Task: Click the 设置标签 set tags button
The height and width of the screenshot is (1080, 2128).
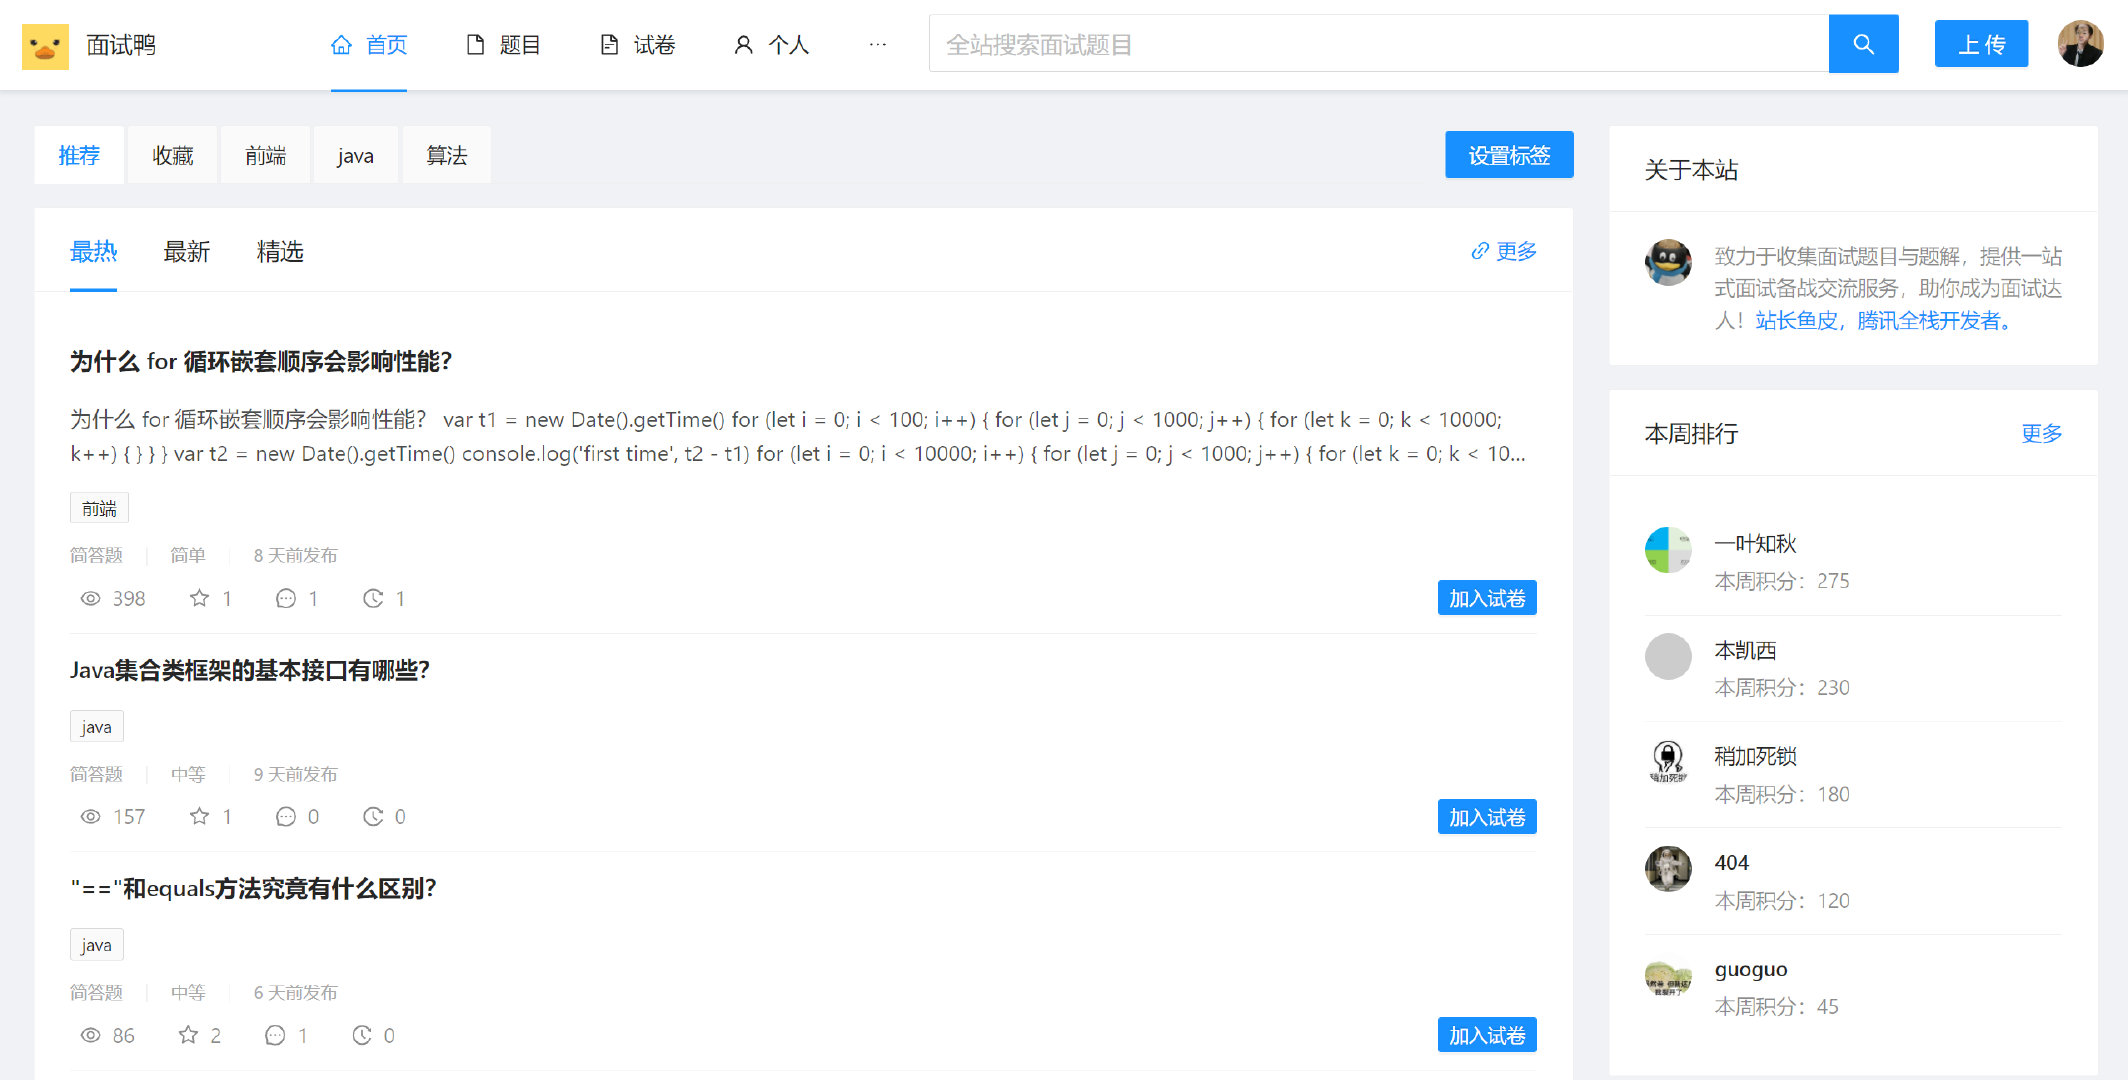Action: point(1507,156)
